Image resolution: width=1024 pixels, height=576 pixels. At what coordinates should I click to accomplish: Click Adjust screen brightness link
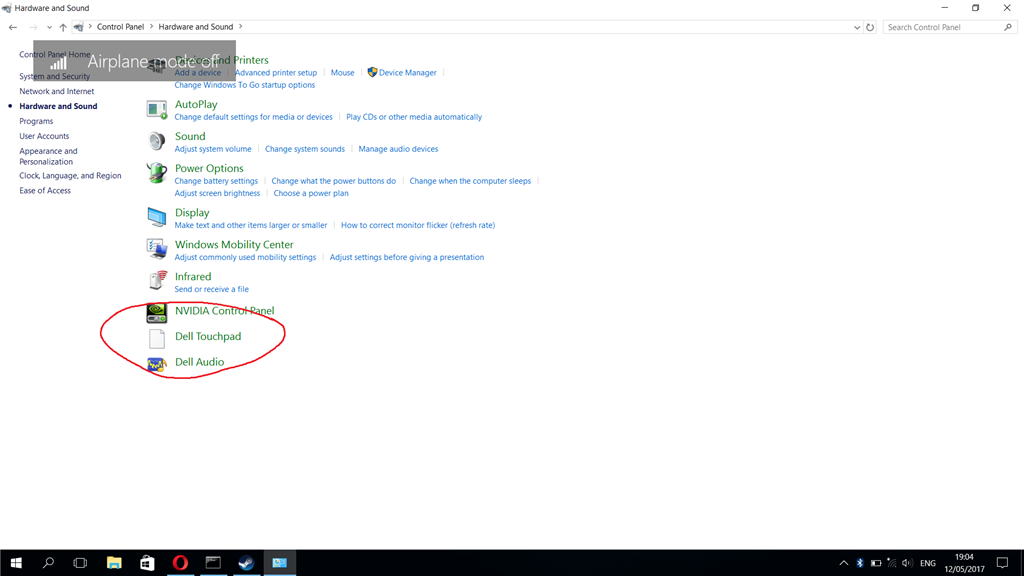217,193
